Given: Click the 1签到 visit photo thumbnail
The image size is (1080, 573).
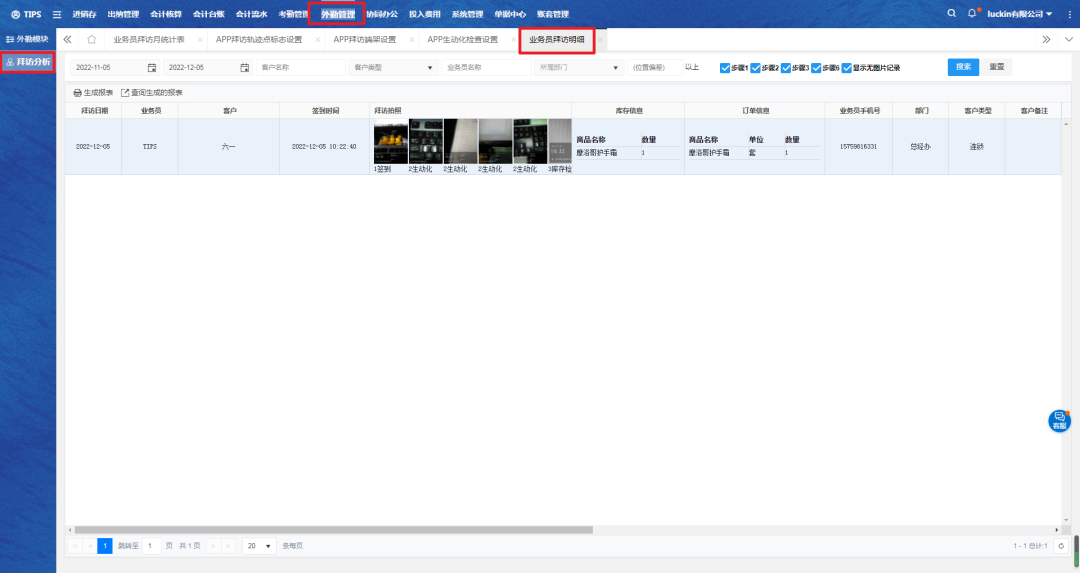Looking at the screenshot, I should coord(388,142).
